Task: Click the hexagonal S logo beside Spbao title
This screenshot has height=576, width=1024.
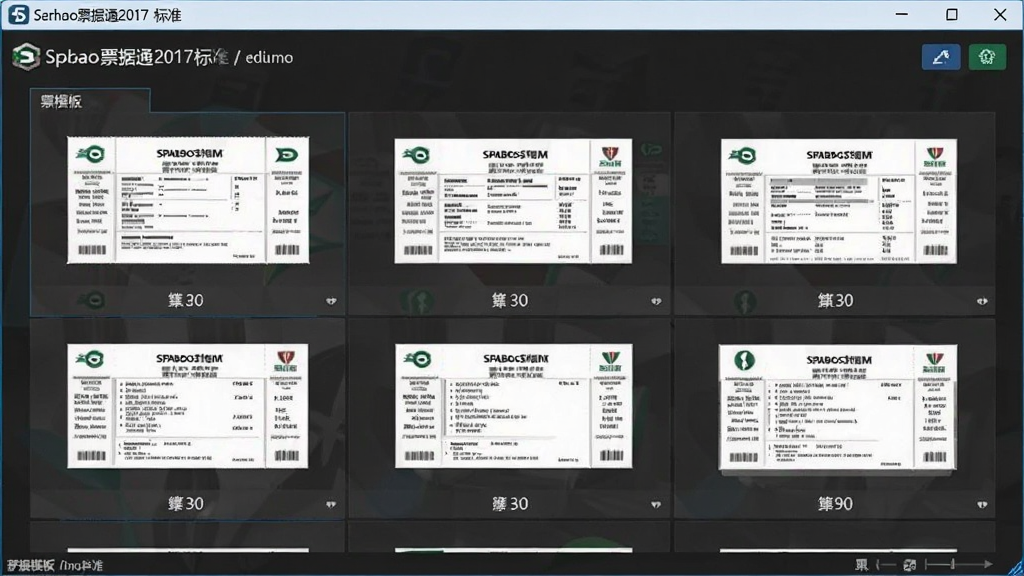Action: pyautogui.click(x=26, y=57)
